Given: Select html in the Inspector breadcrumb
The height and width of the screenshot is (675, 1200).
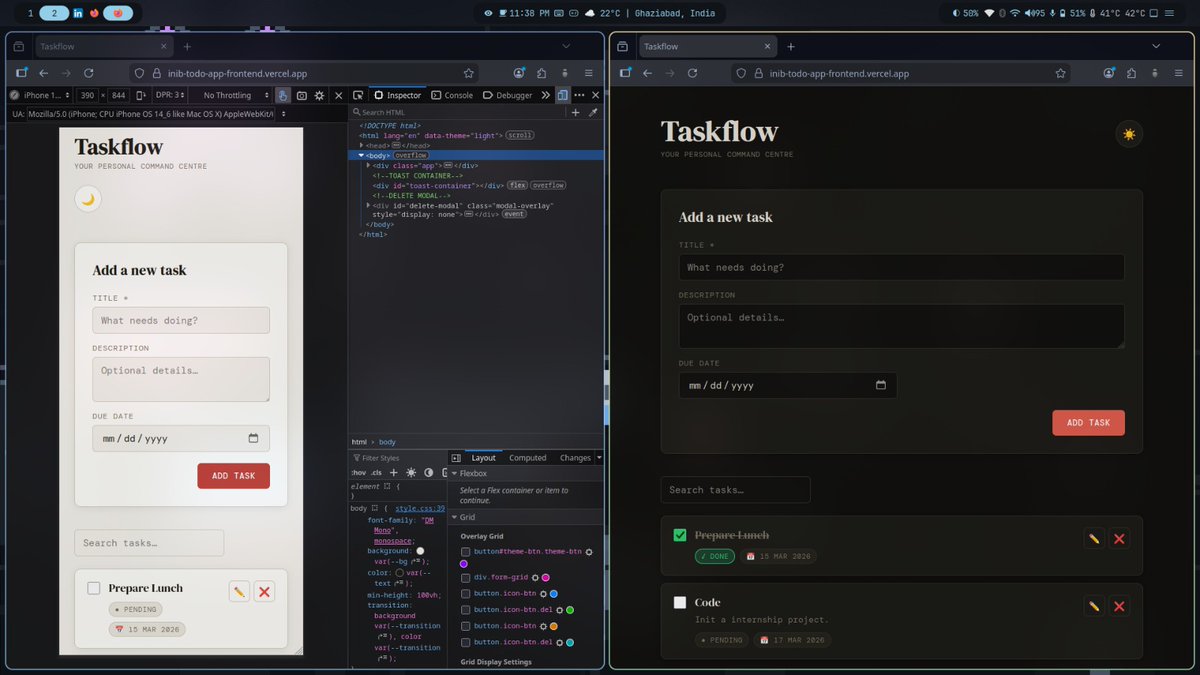Looking at the screenshot, I should [359, 442].
